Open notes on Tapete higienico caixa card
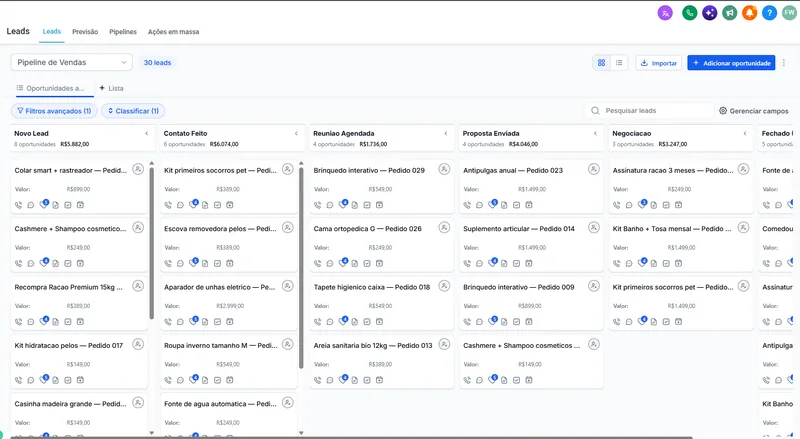Image resolution: width=800 pixels, height=439 pixels. 354,322
